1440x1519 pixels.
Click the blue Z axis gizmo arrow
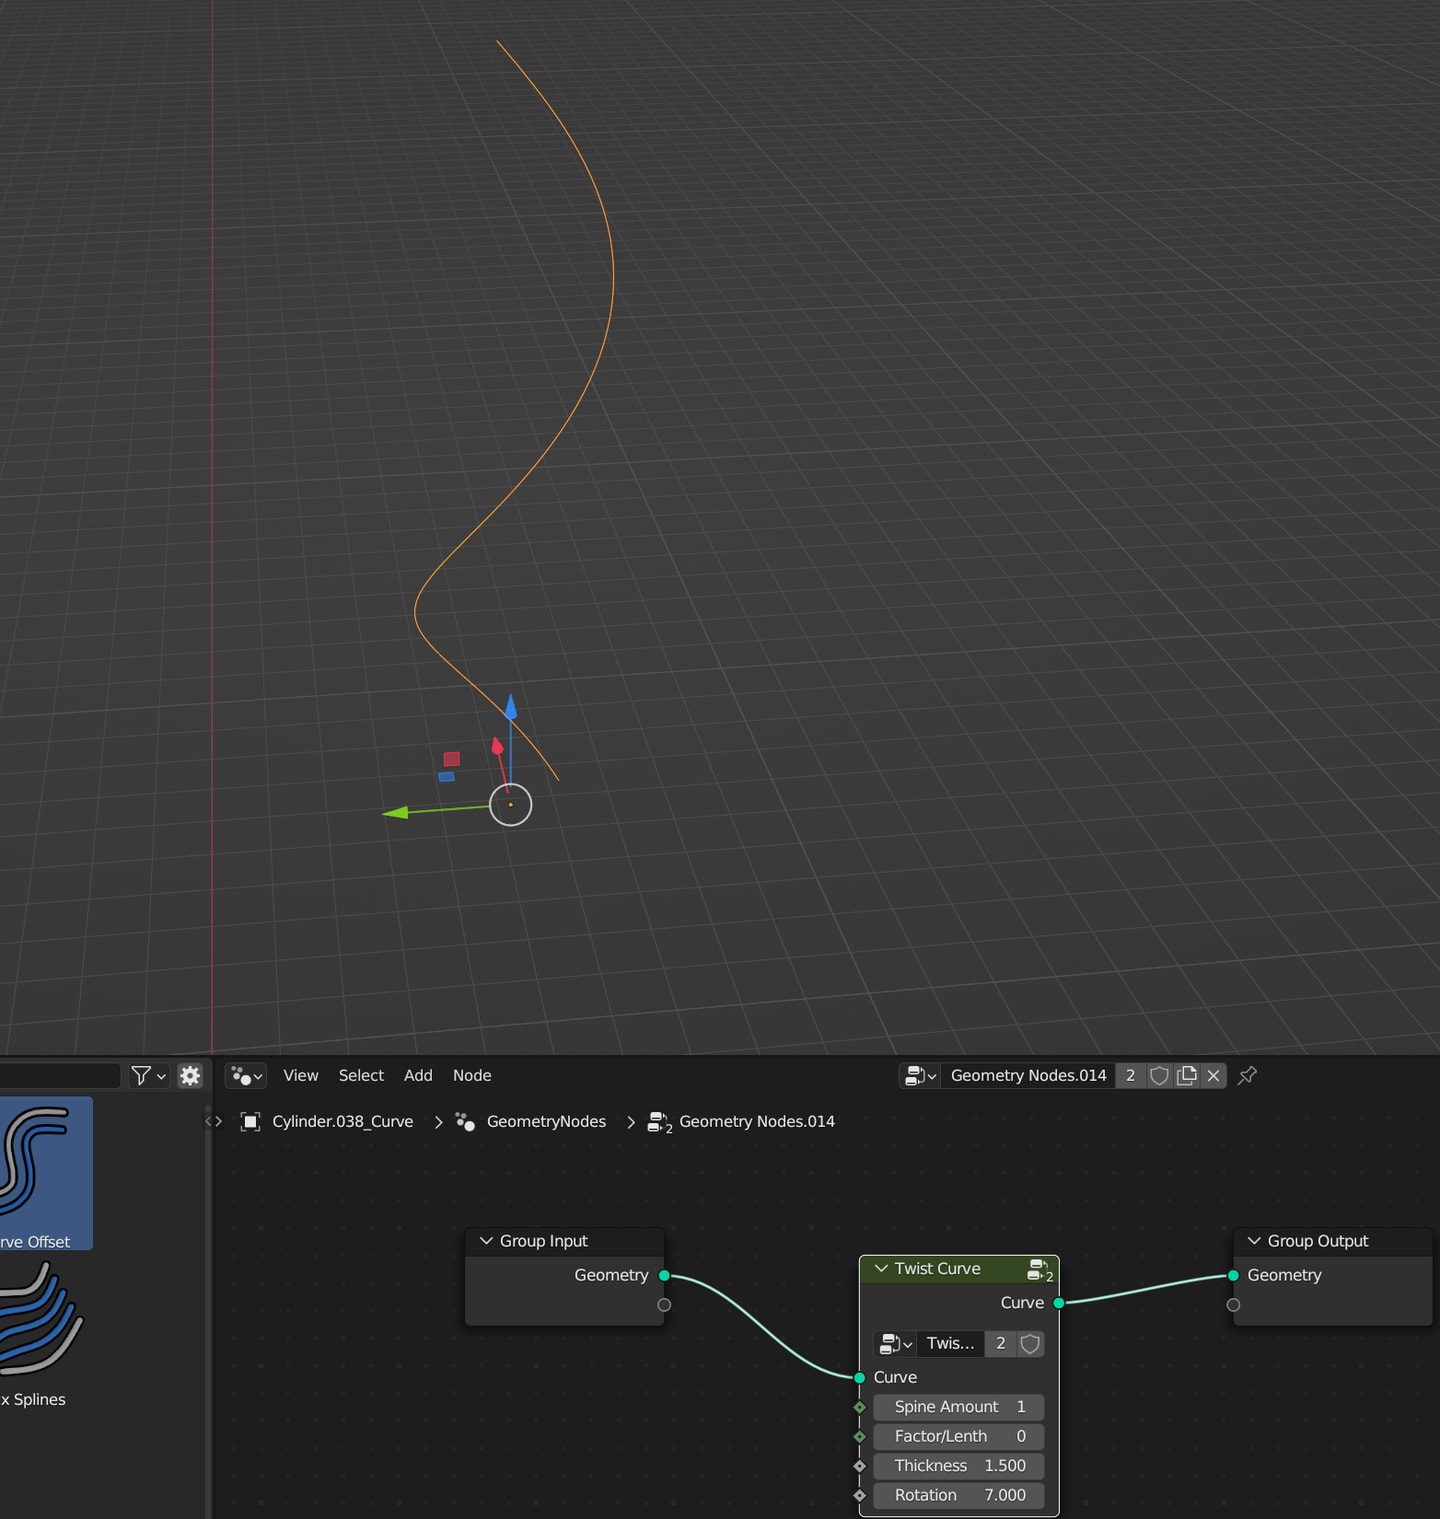[511, 707]
